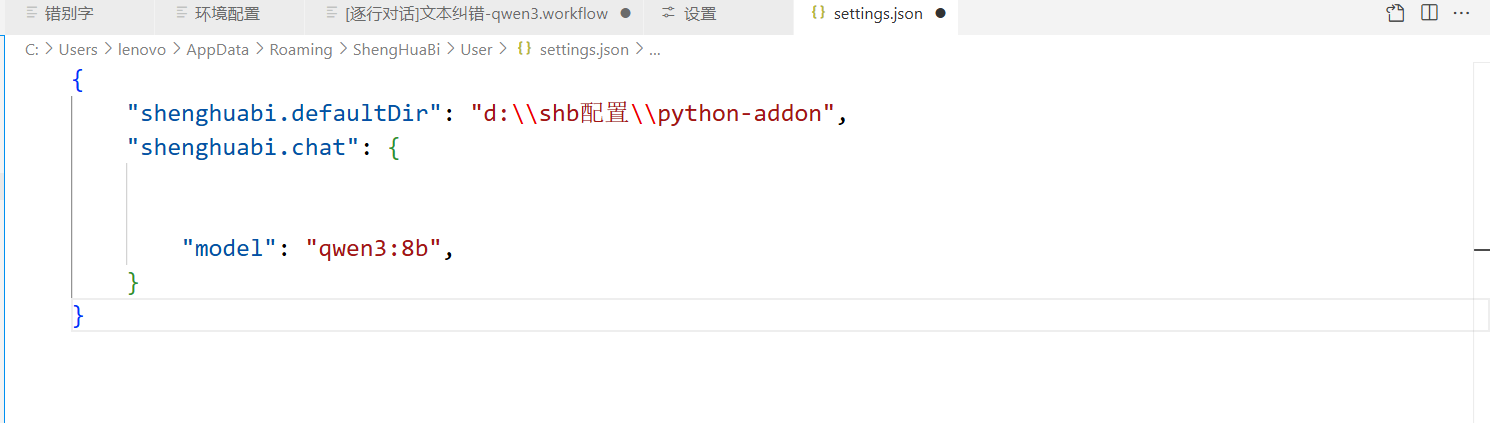Click the lenovo breadcrumb segment
Screen dimensions: 1490x423
pyautogui.click(x=142, y=50)
